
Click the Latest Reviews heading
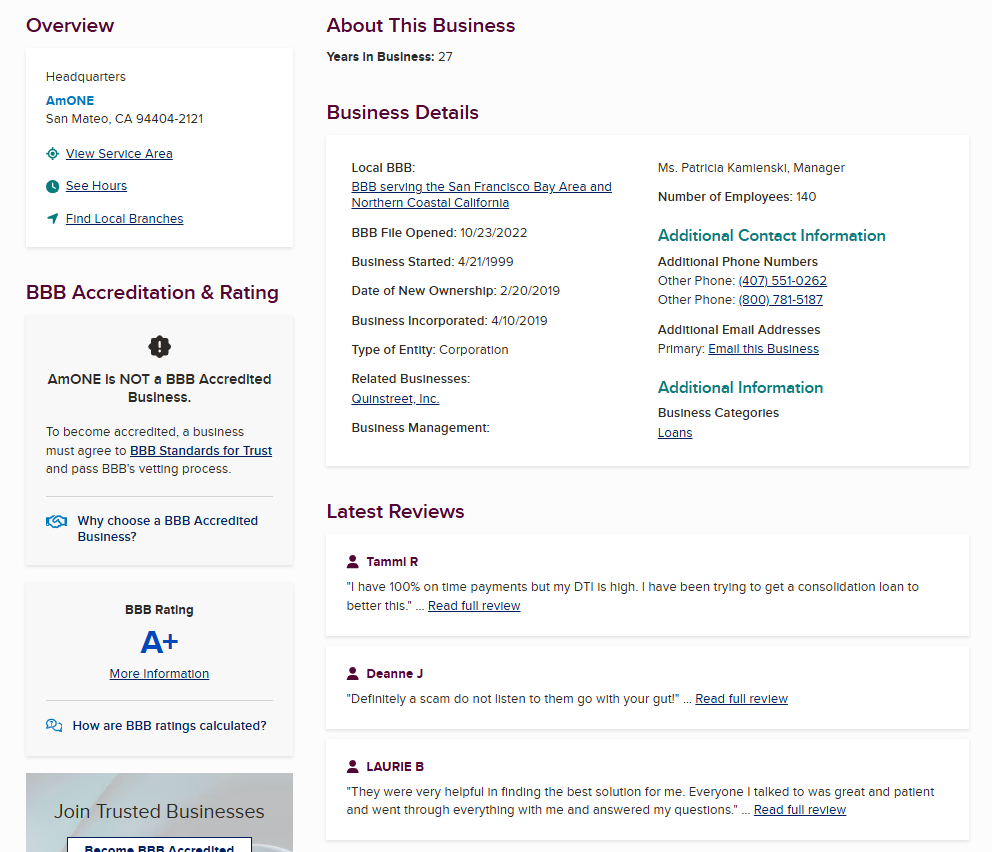coord(395,511)
